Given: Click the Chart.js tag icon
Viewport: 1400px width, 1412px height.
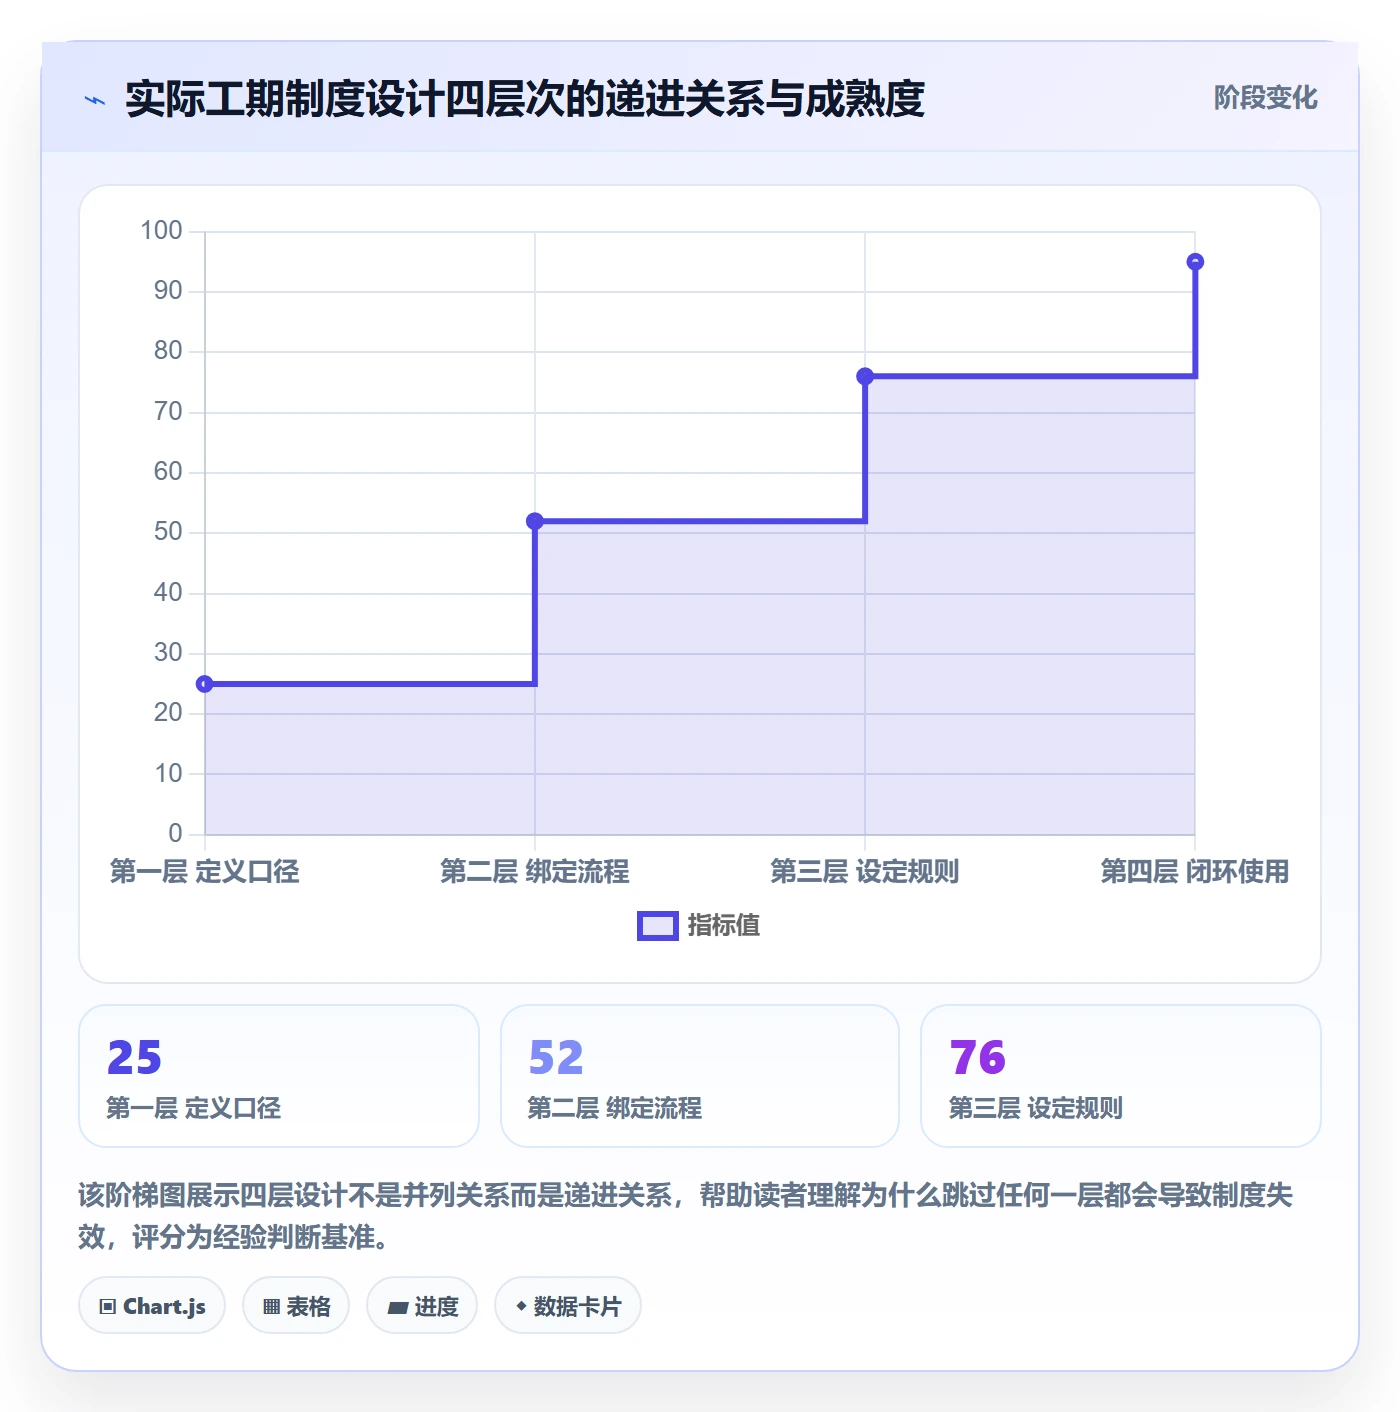Looking at the screenshot, I should pos(108,1306).
